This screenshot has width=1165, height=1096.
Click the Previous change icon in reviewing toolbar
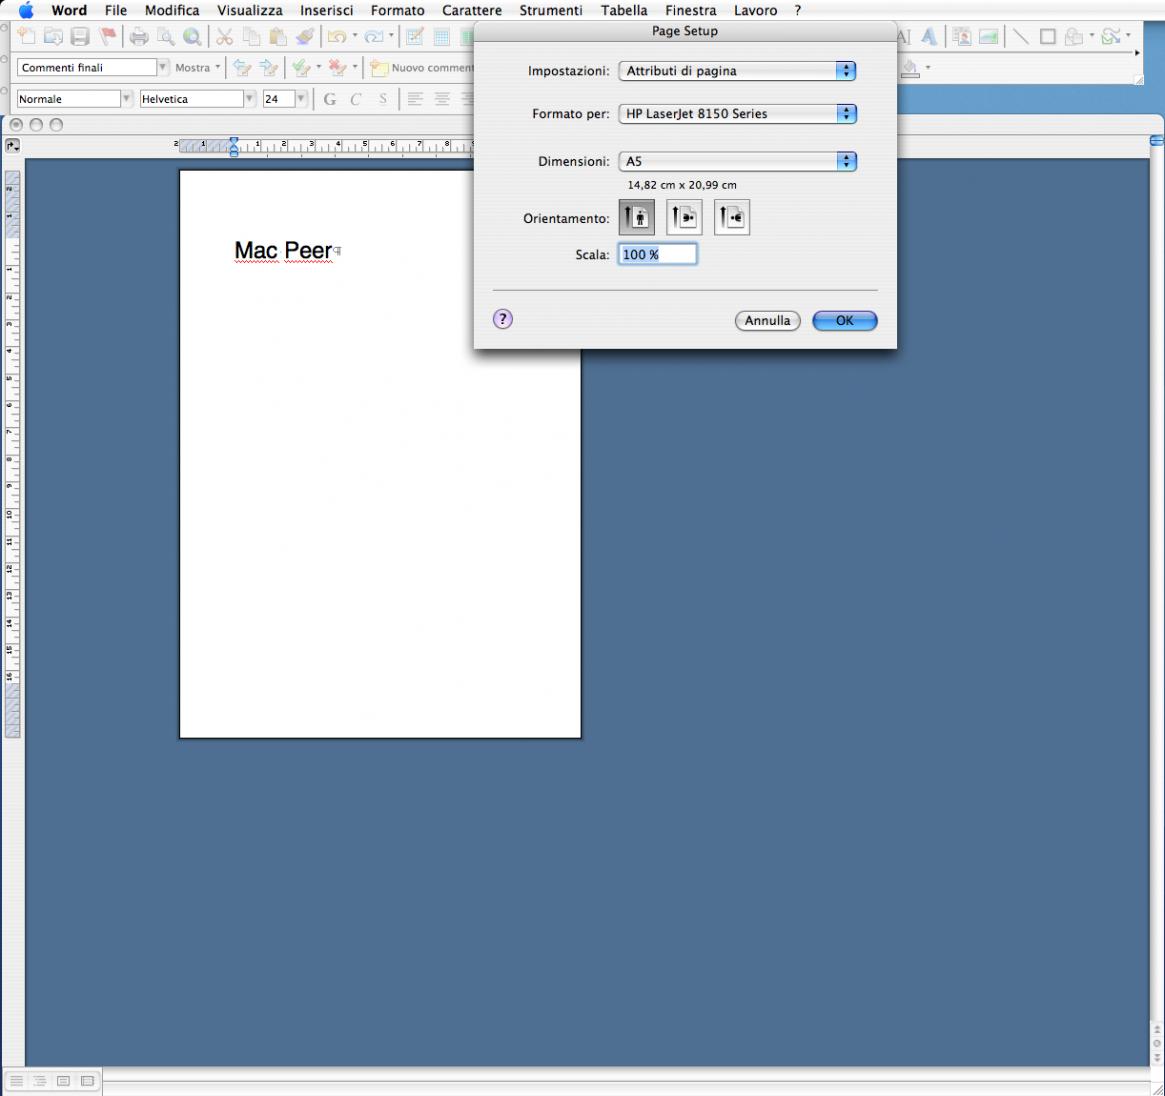pos(242,68)
